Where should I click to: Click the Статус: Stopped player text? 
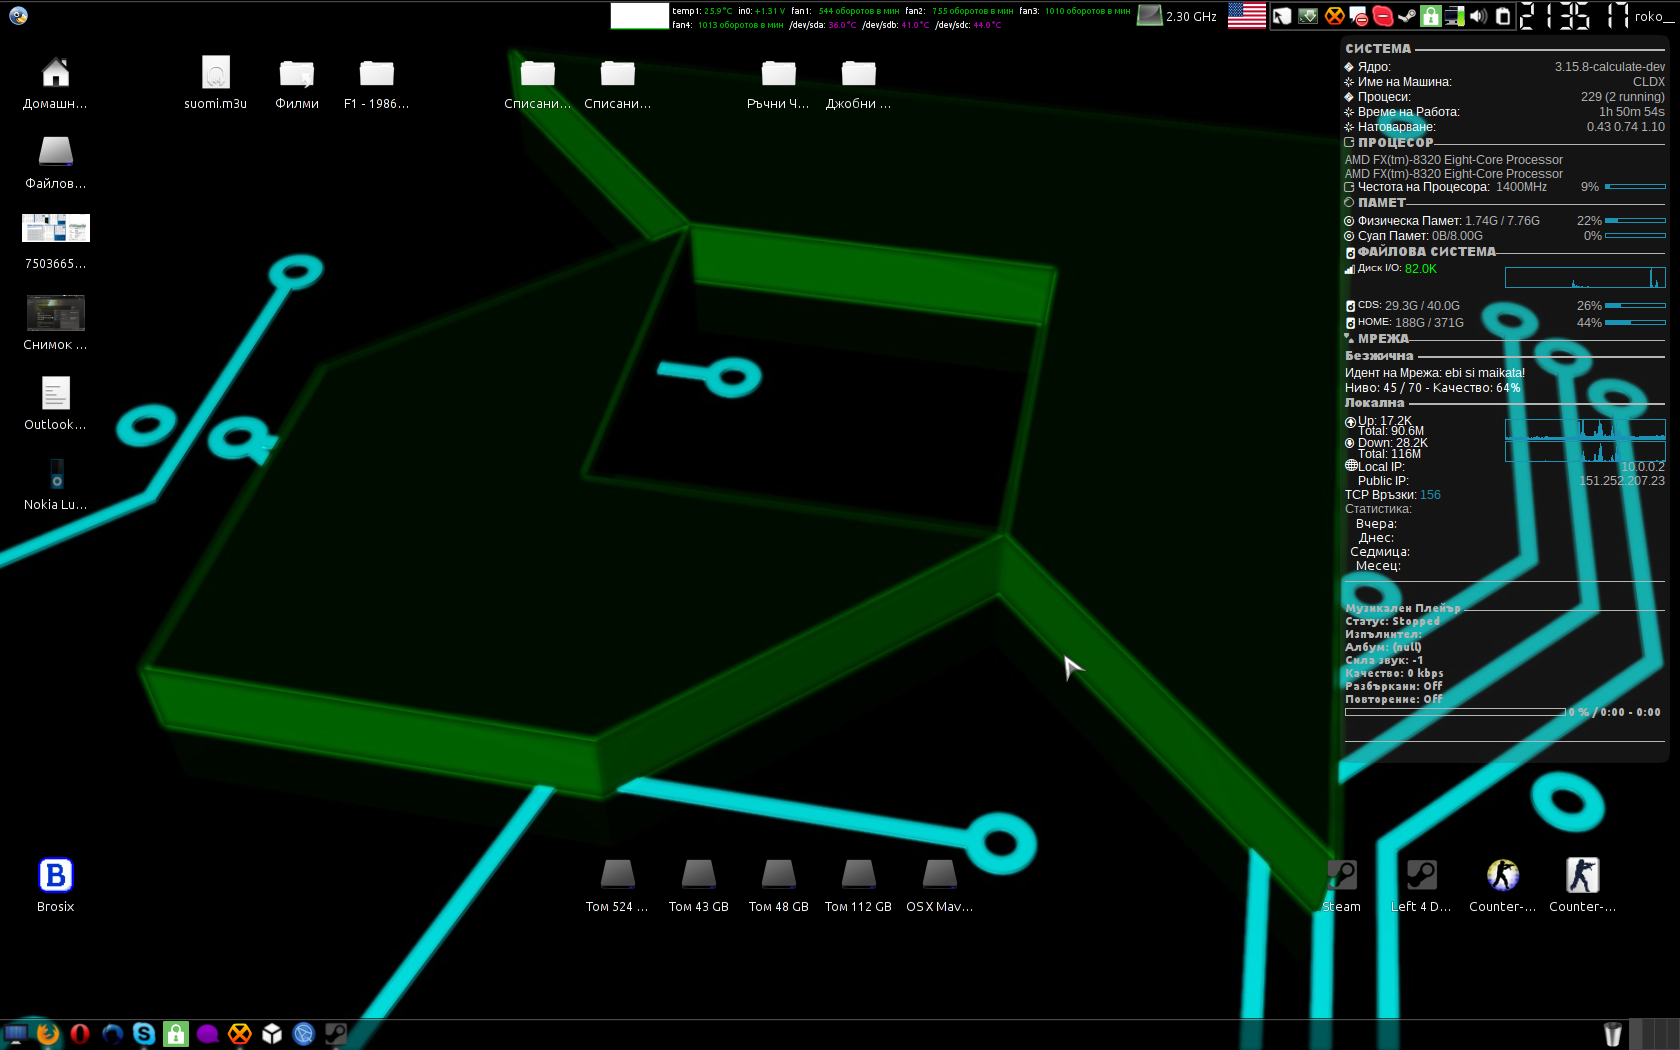point(1392,621)
